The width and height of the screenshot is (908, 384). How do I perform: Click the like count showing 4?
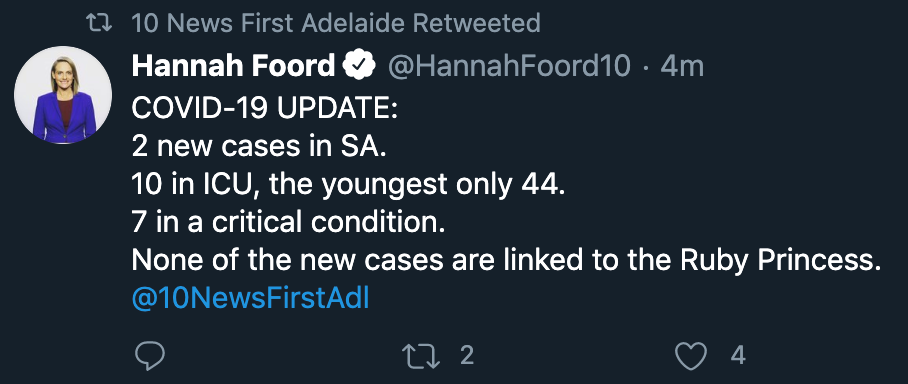pyautogui.click(x=738, y=356)
